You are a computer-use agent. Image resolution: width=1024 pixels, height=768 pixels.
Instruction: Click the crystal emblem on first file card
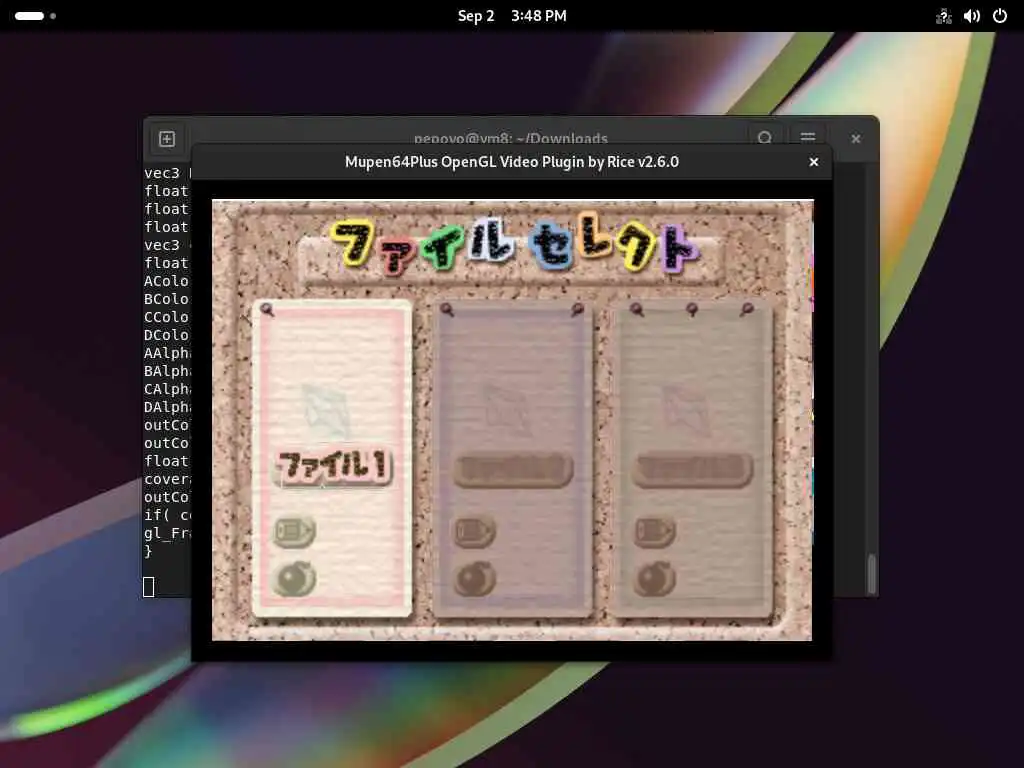coord(326,411)
